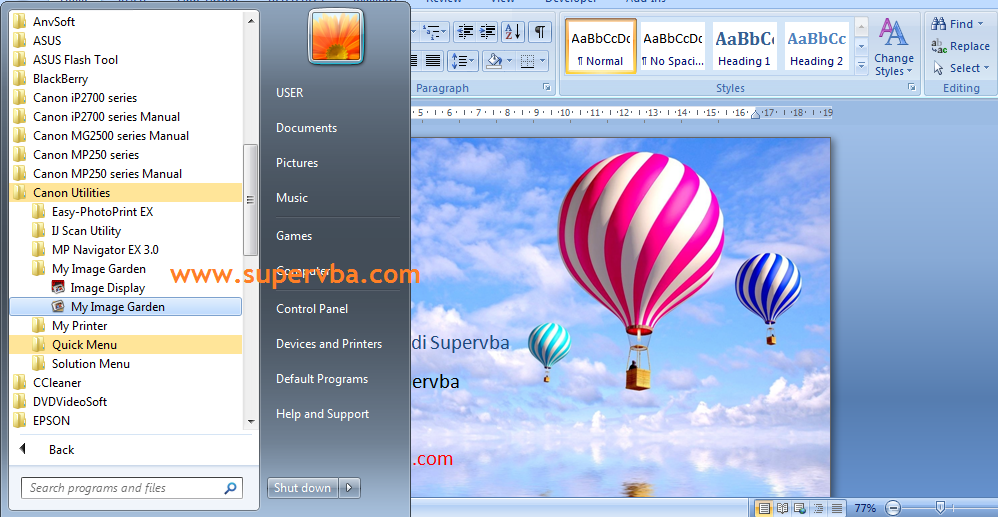The image size is (998, 517).
Task: Switch to Web Layout view
Action: pos(800,508)
